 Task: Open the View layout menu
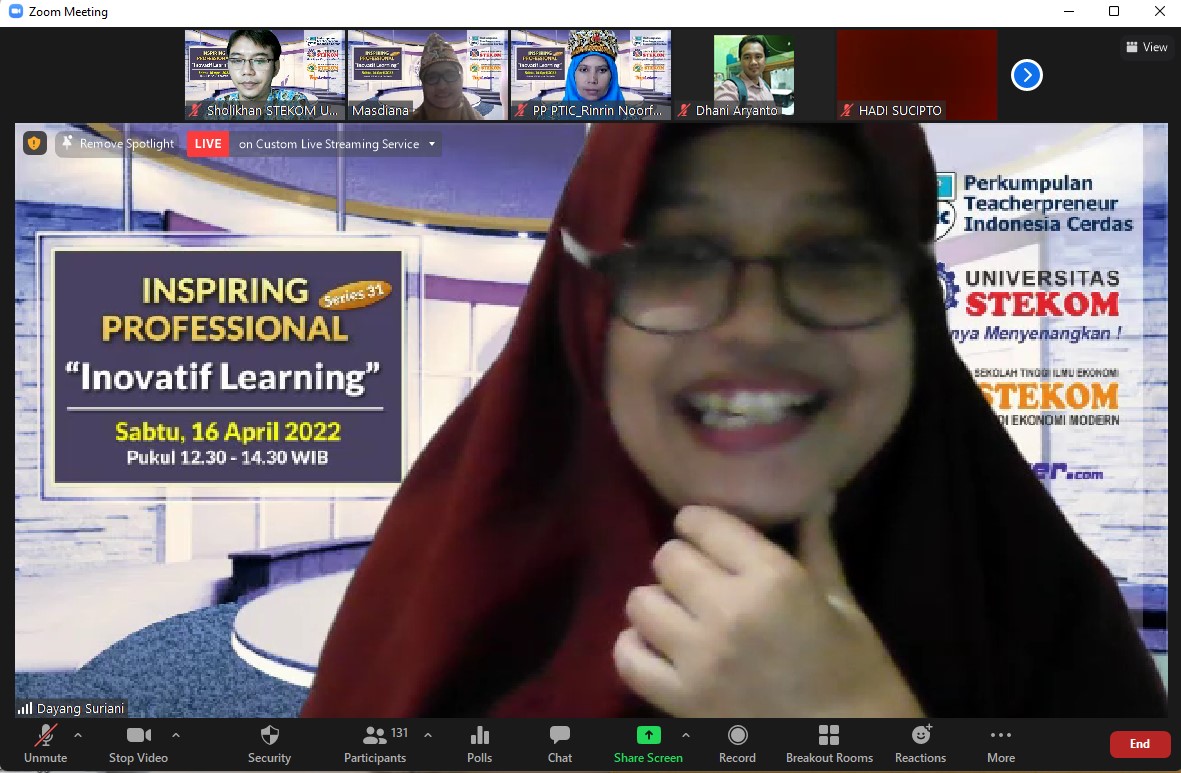point(1146,47)
